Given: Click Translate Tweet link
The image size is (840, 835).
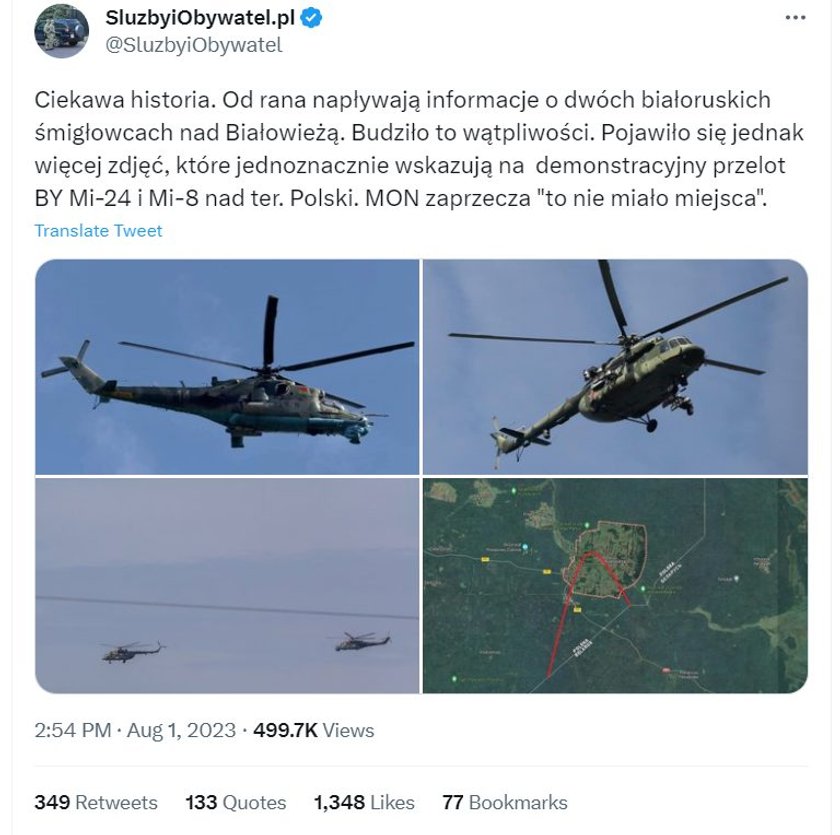Looking at the screenshot, I should [98, 231].
